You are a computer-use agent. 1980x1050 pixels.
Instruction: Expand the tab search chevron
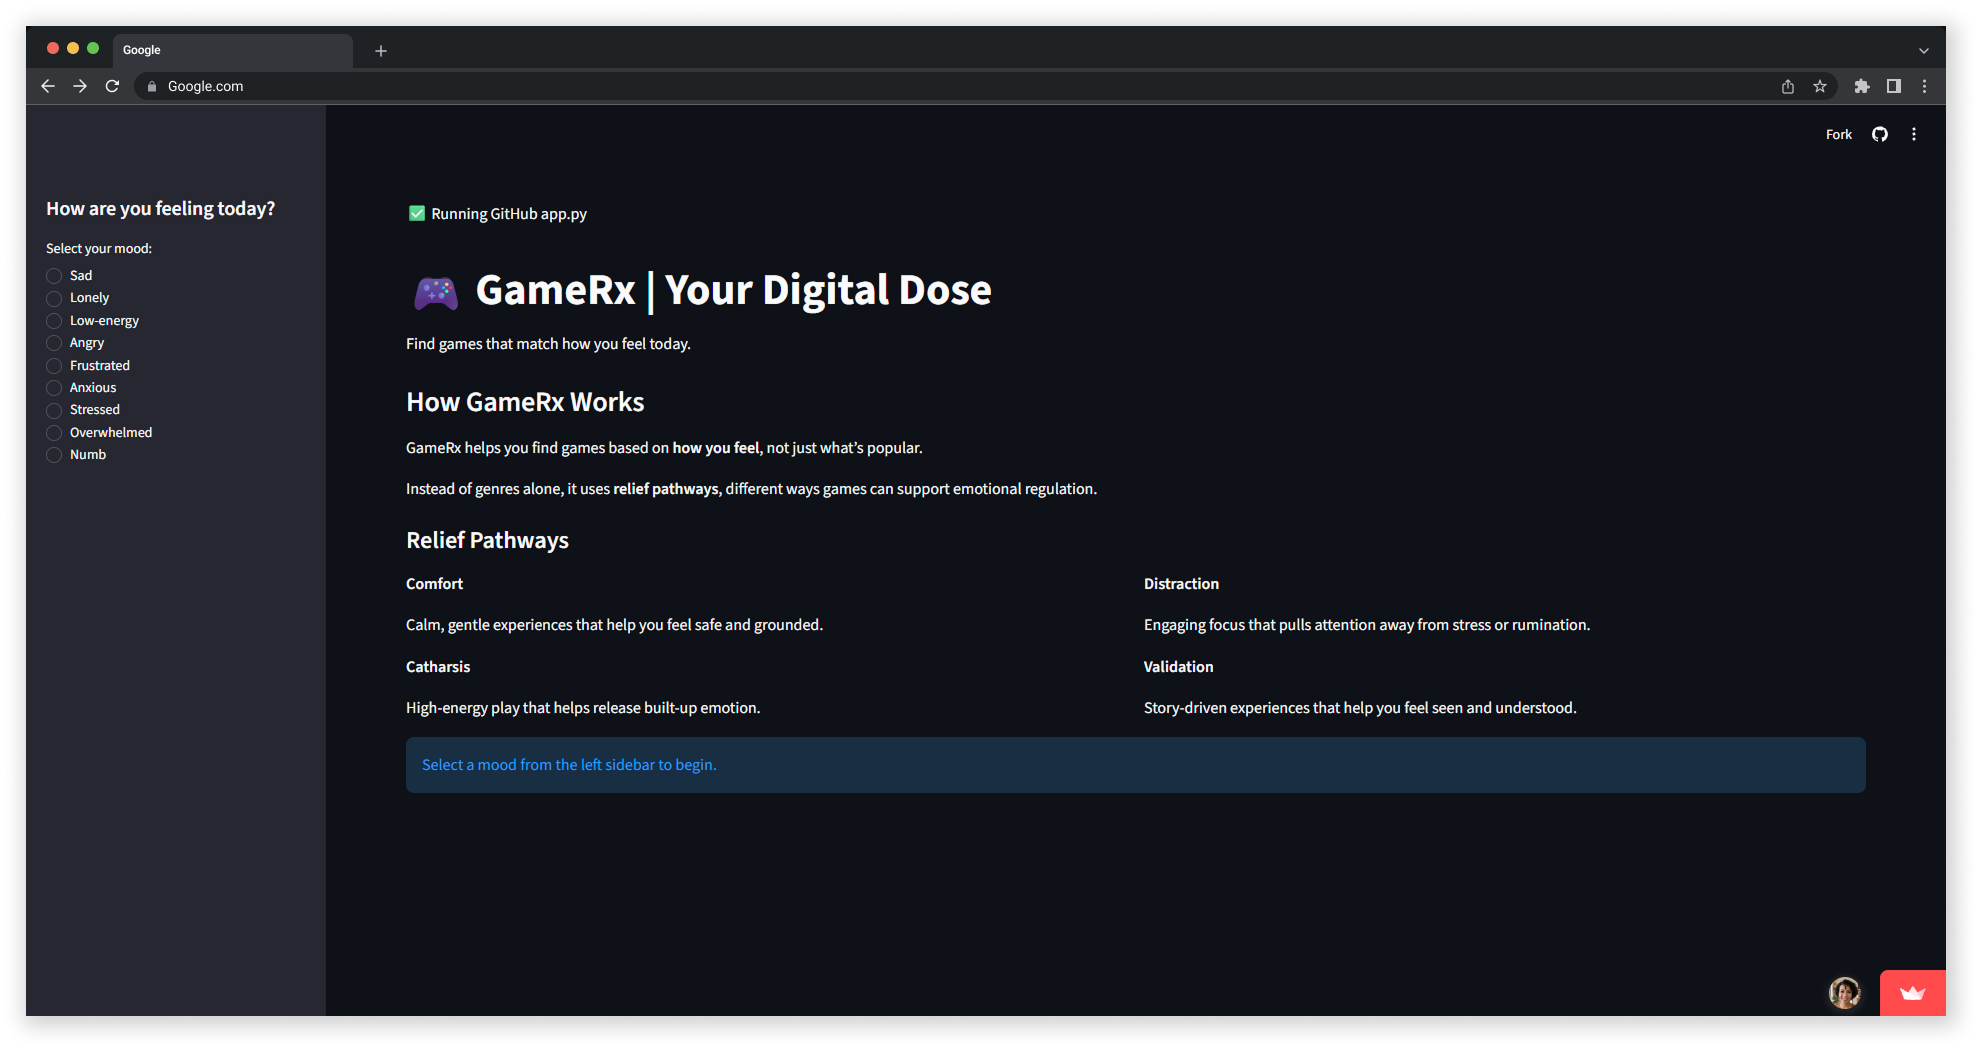coord(1924,50)
